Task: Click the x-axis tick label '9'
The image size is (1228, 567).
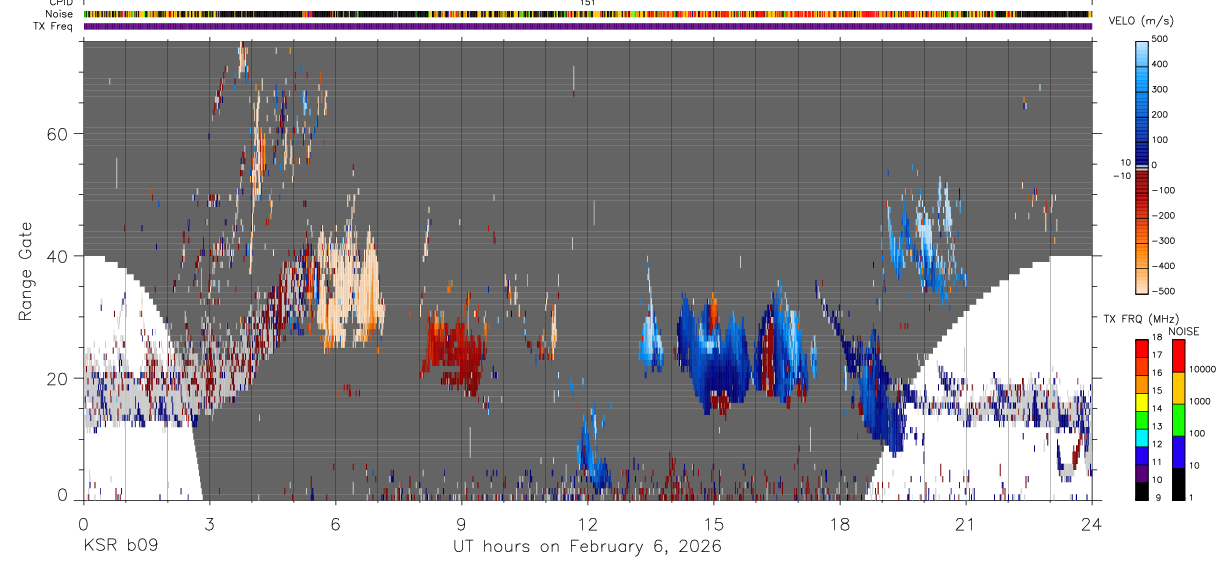Action: [x=461, y=524]
